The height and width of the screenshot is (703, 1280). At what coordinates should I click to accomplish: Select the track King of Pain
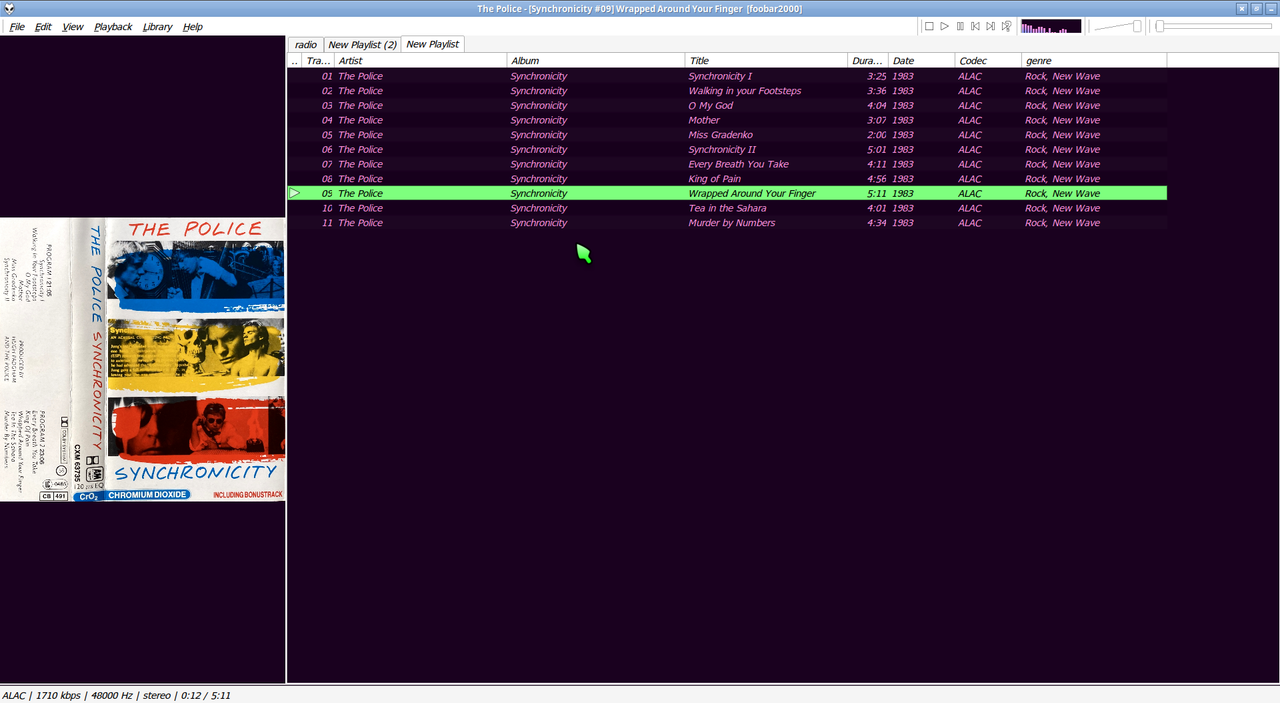[x=727, y=179]
